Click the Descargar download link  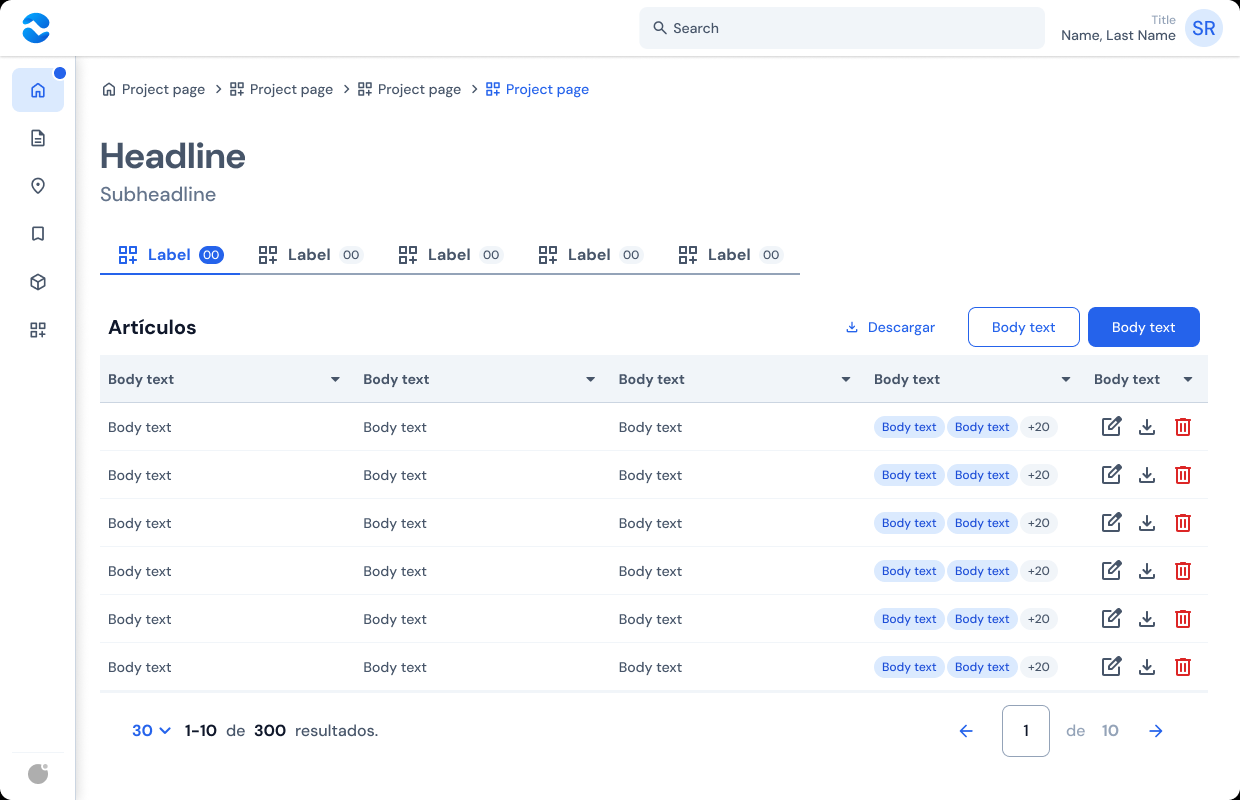tap(890, 327)
